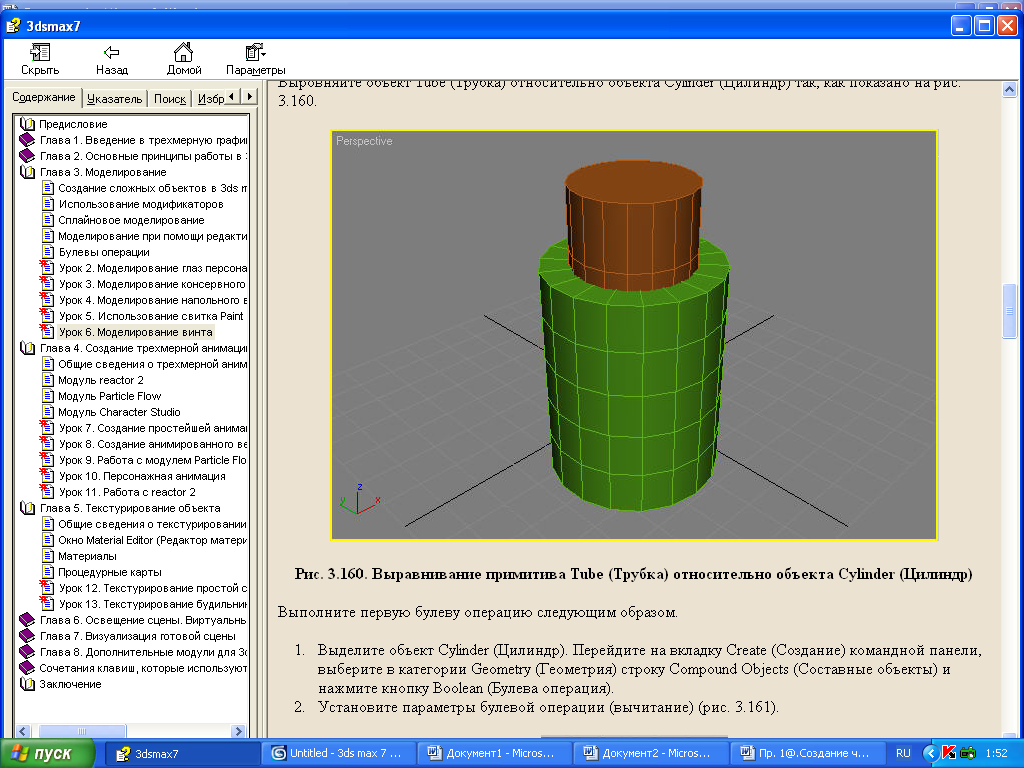Switch to Документ1 Word taskbar button

pos(494,753)
